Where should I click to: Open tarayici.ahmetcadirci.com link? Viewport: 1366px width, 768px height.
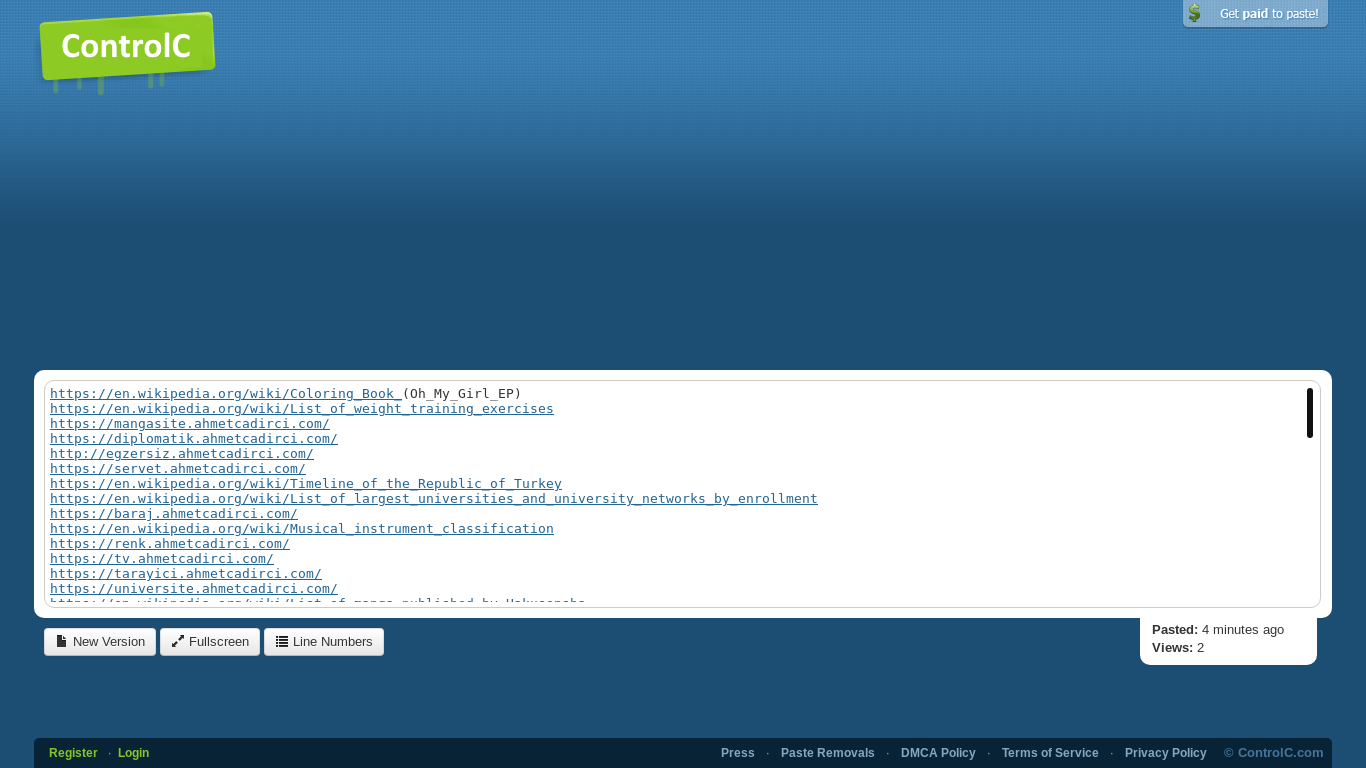(186, 574)
